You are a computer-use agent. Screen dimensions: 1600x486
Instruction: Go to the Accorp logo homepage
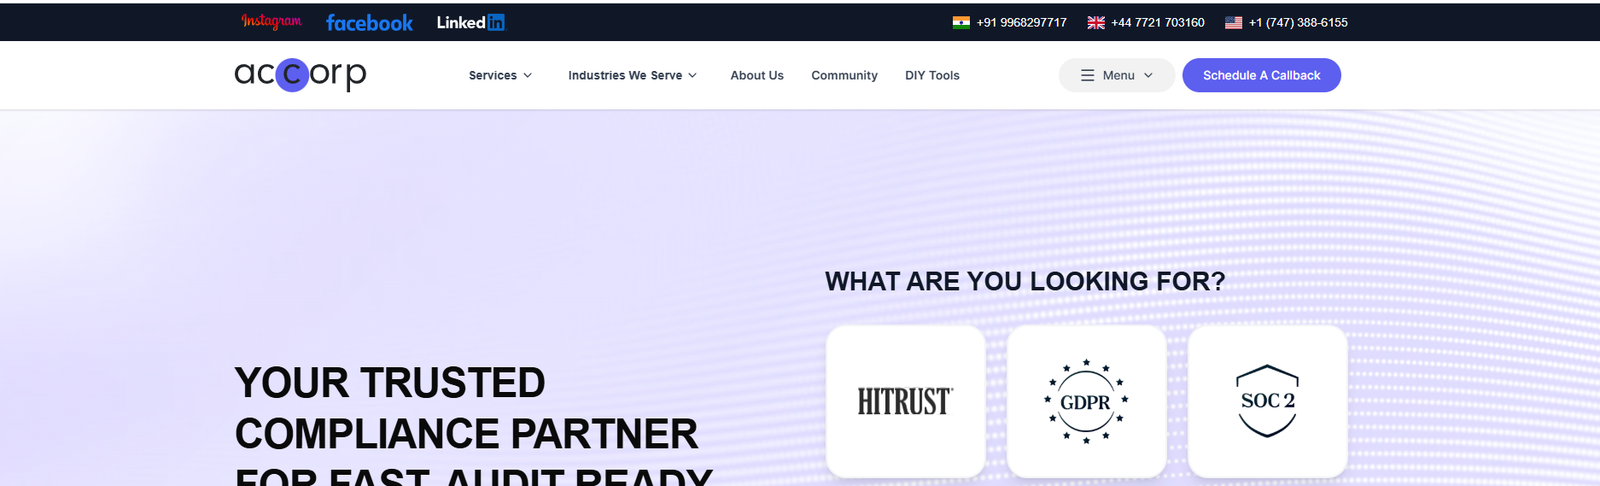click(x=300, y=75)
